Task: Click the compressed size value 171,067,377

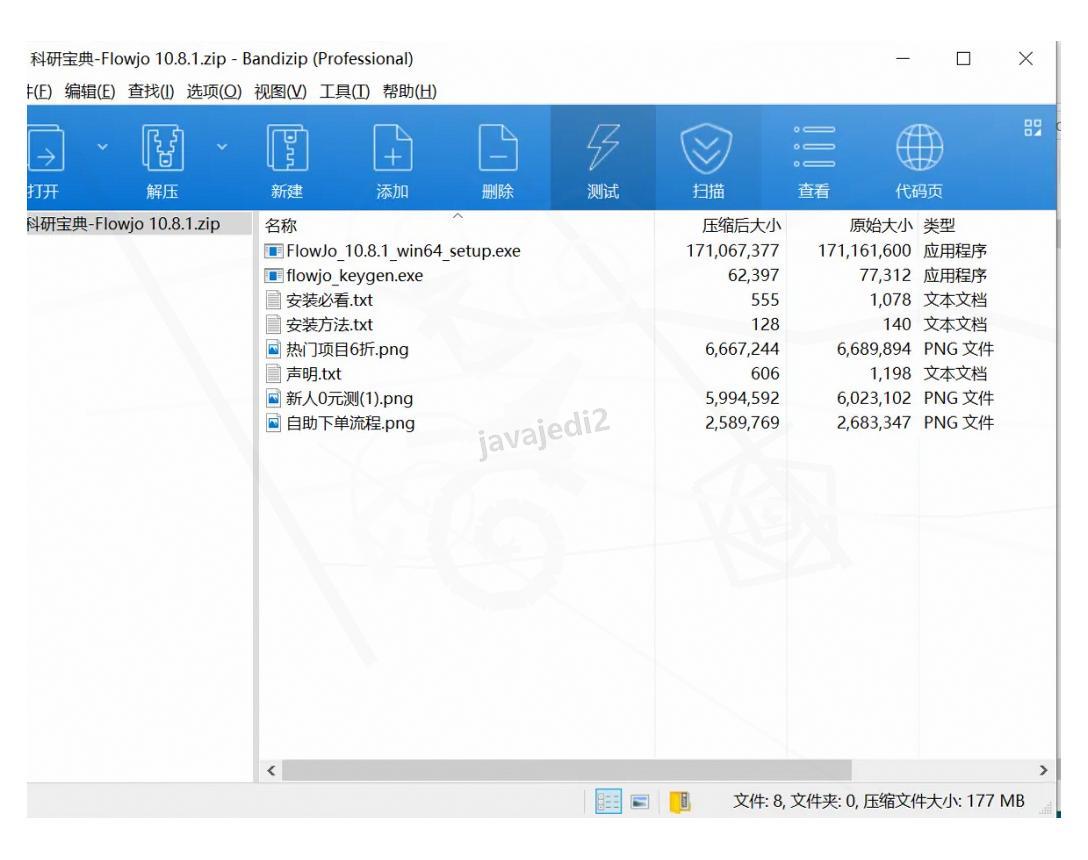Action: coord(733,251)
